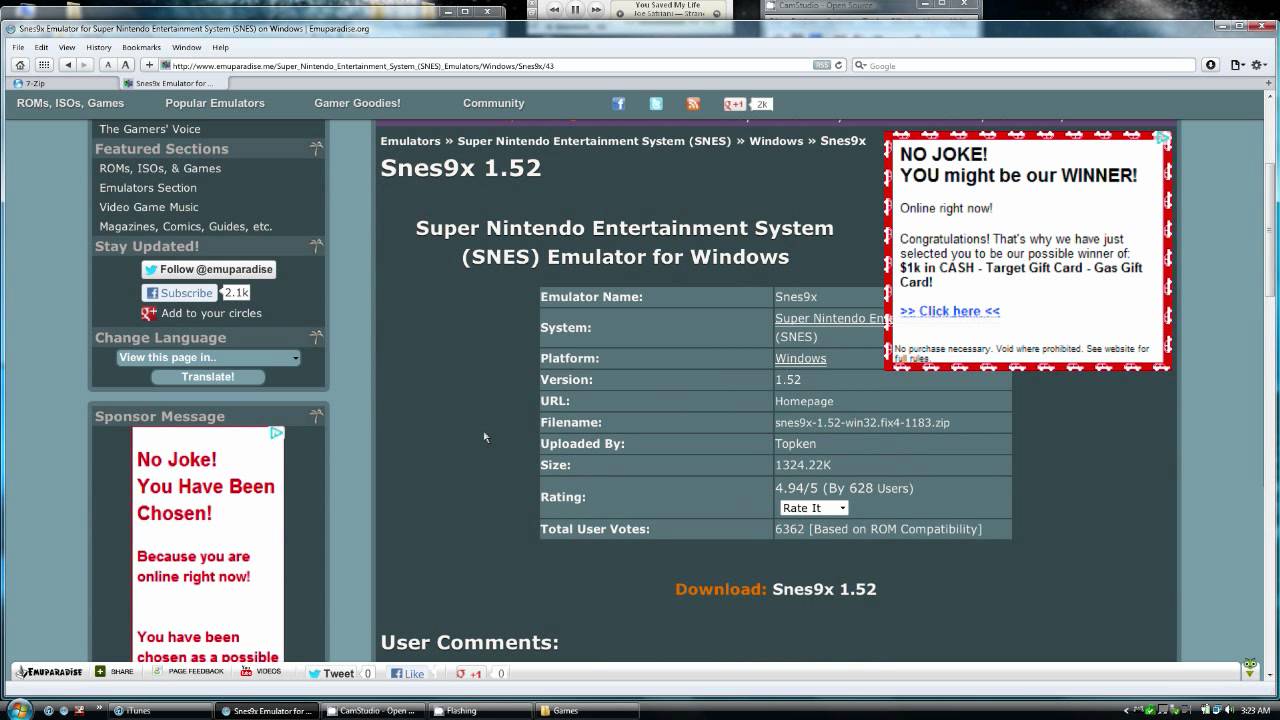This screenshot has height=720, width=1280.
Task: Click Add to your circles link
Action: pyautogui.click(x=211, y=313)
